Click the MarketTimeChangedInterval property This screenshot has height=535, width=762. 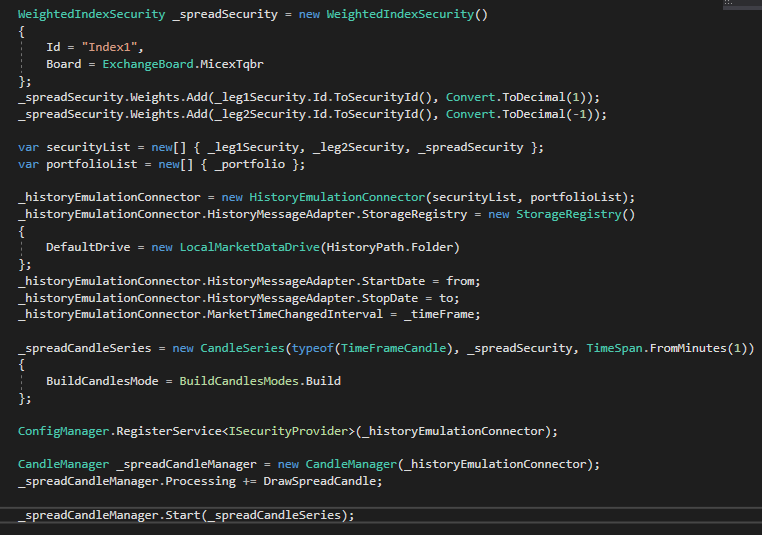point(295,314)
